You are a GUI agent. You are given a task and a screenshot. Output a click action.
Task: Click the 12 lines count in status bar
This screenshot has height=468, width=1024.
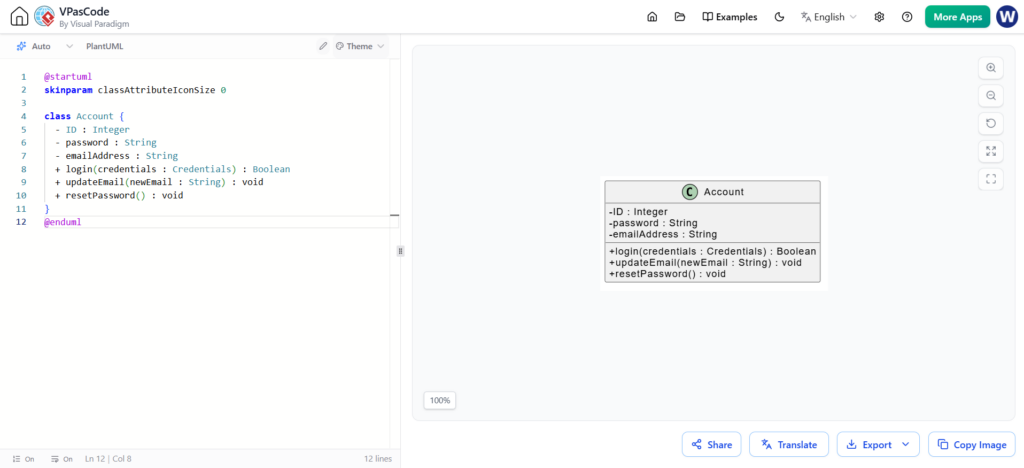[x=378, y=459]
